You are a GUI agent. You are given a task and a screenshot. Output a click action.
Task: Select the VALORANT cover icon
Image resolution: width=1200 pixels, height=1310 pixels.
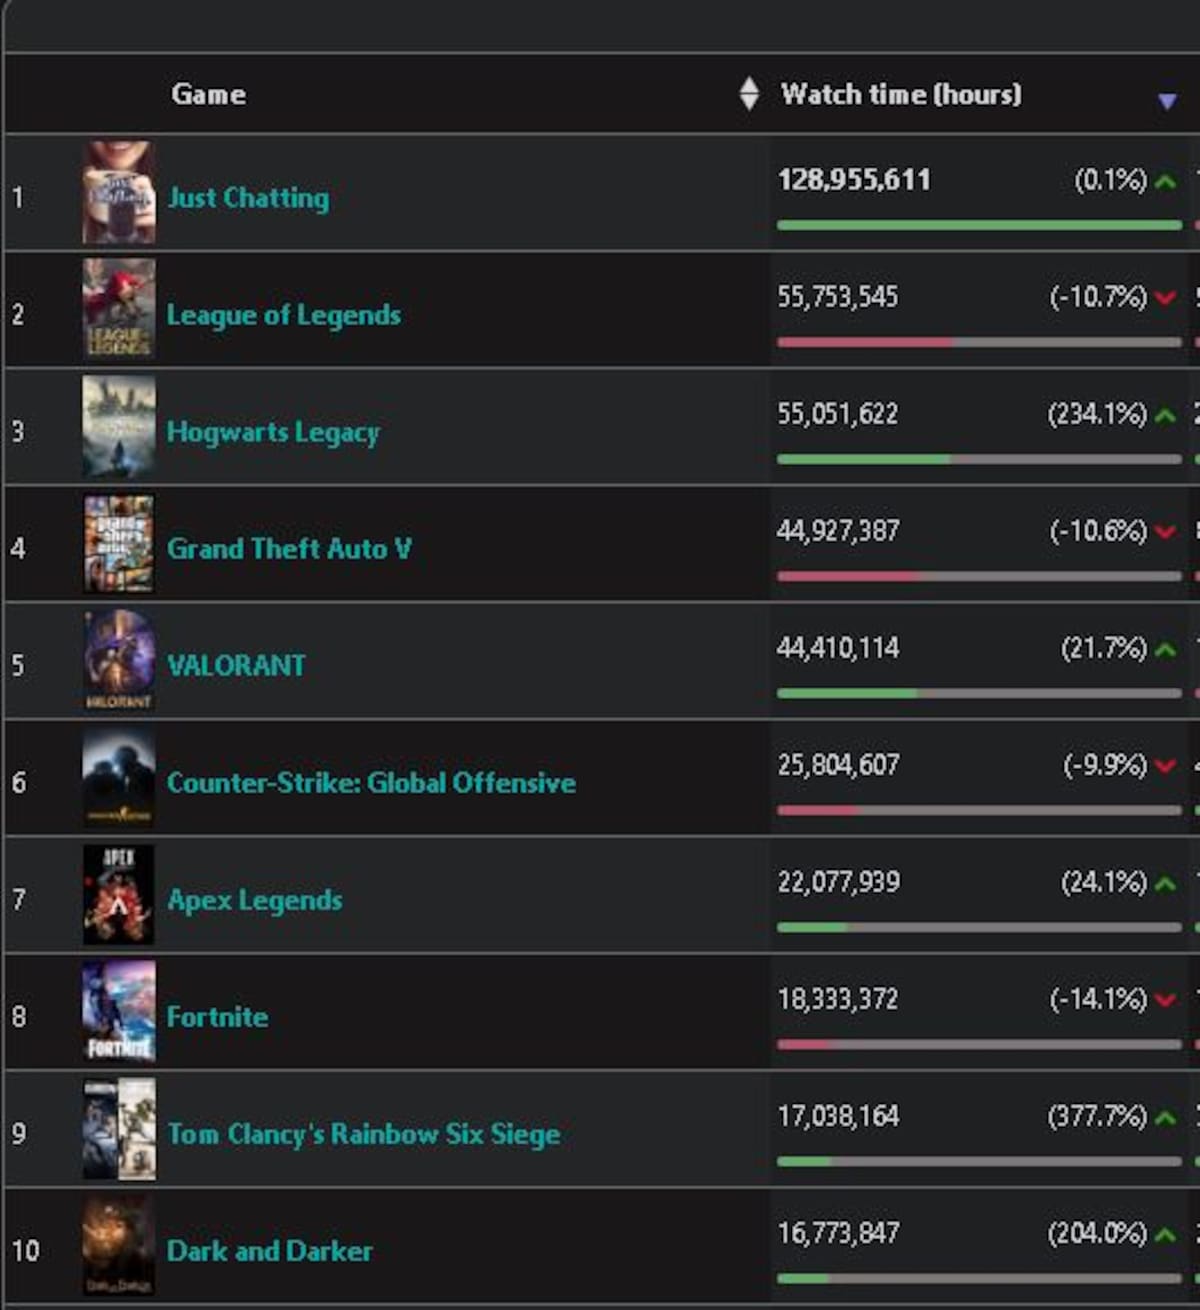[119, 661]
